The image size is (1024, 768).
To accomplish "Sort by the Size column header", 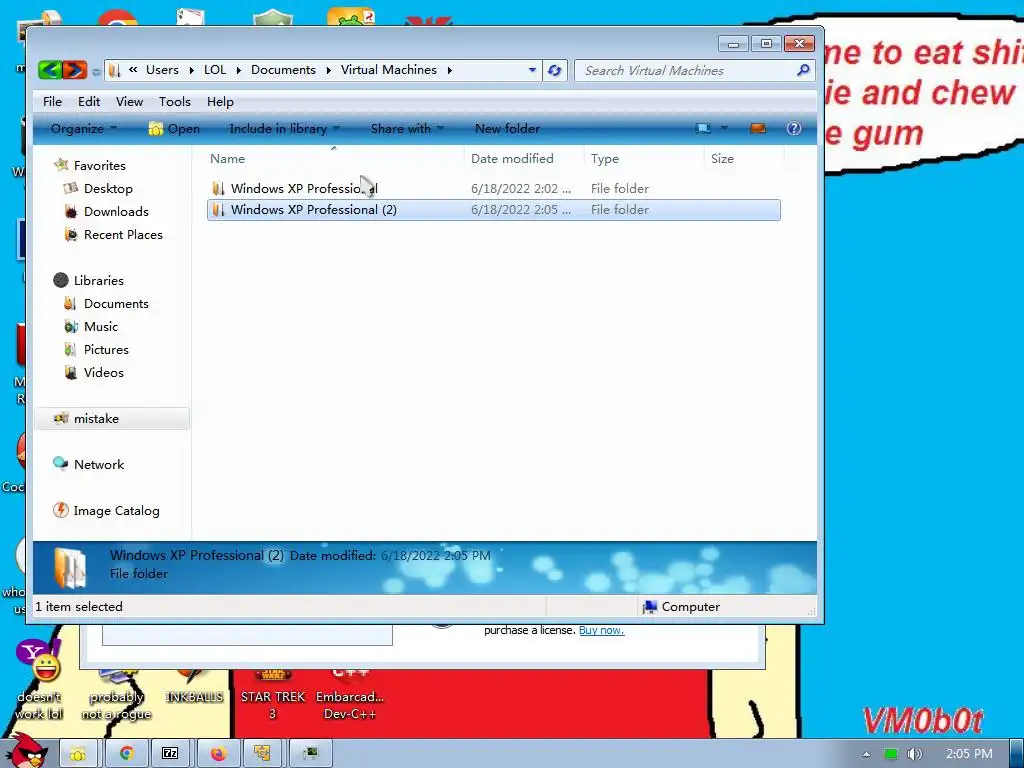I will [744, 159].
